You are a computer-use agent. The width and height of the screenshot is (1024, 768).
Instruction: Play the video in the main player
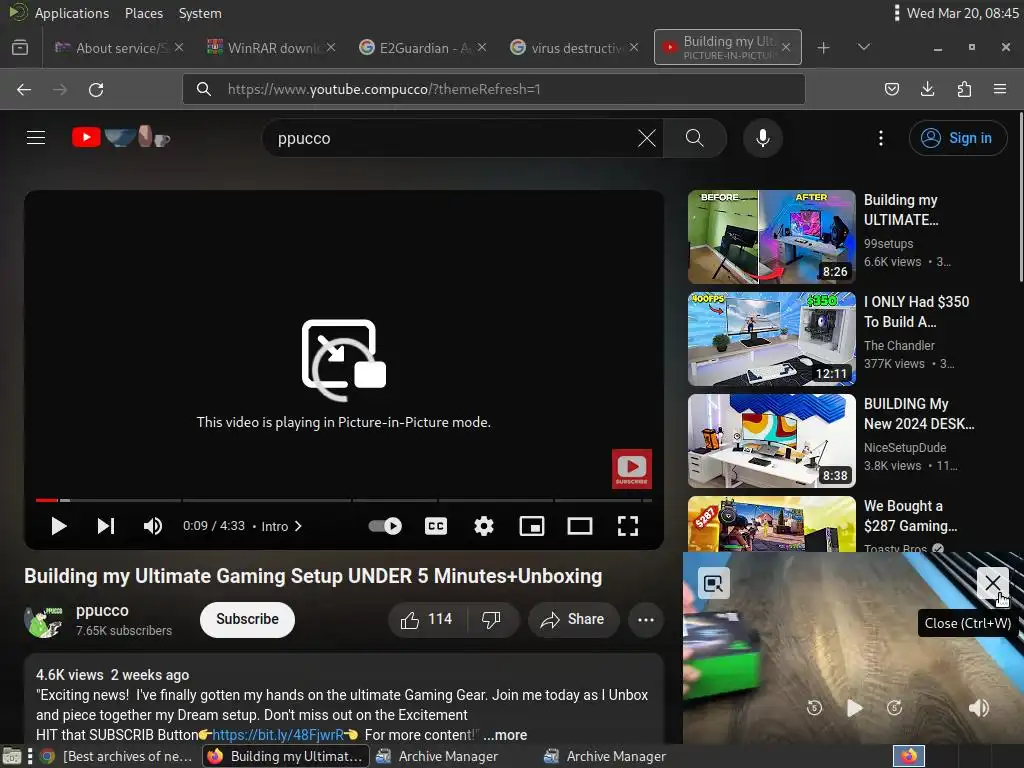click(x=59, y=526)
